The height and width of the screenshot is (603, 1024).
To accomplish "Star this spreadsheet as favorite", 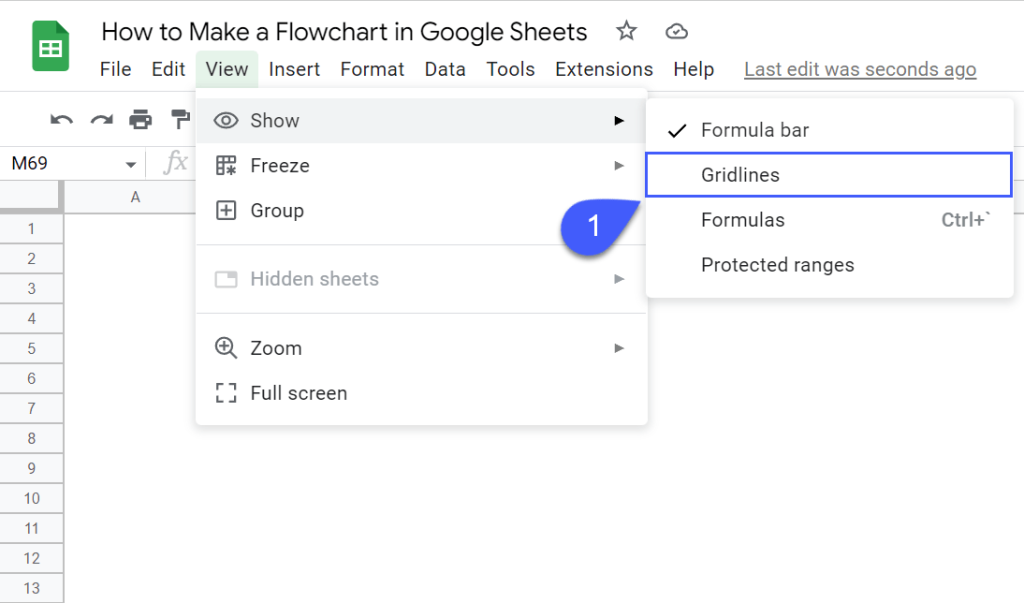I will (626, 31).
